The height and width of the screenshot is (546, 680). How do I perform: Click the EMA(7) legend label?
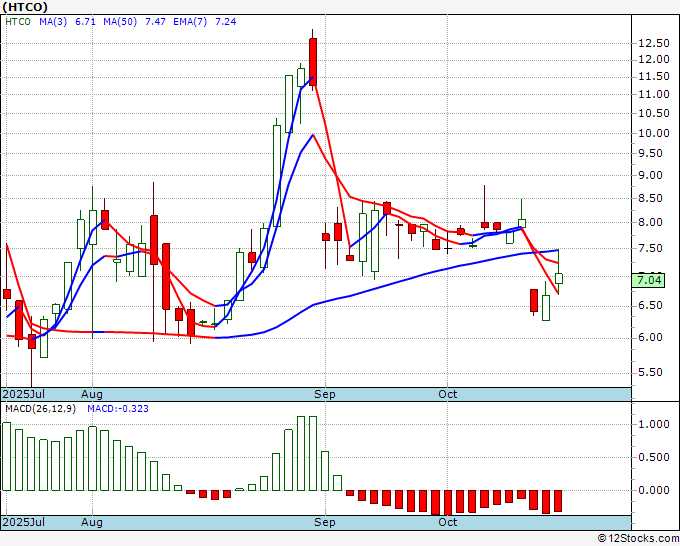coord(190,22)
